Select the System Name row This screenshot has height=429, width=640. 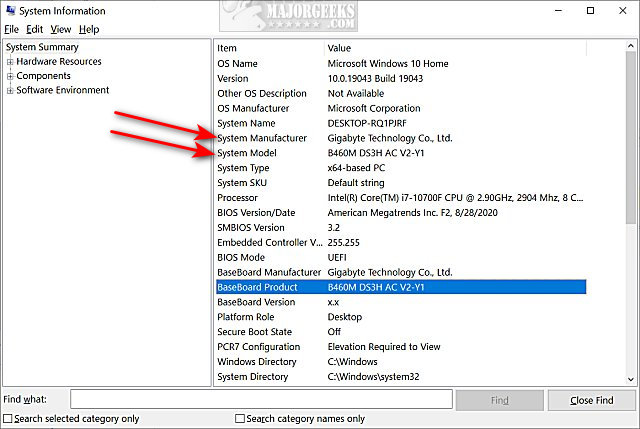tap(401, 123)
